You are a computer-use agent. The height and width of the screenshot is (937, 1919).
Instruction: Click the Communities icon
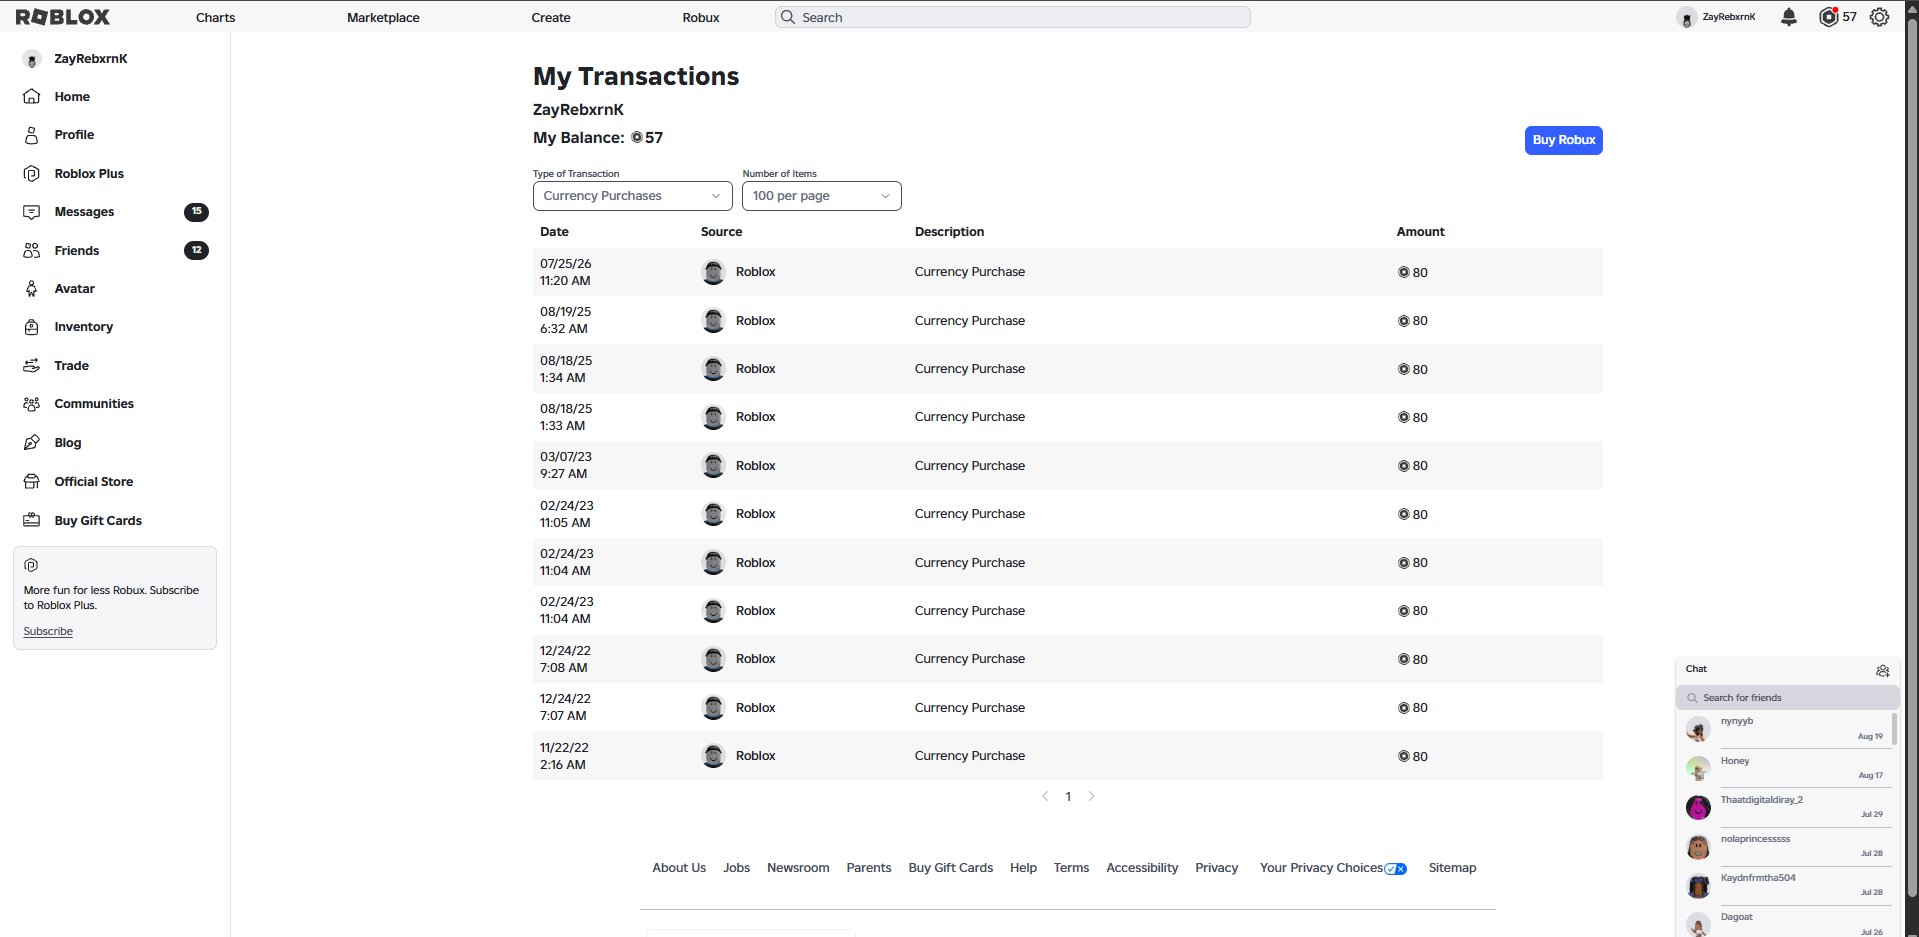32,404
